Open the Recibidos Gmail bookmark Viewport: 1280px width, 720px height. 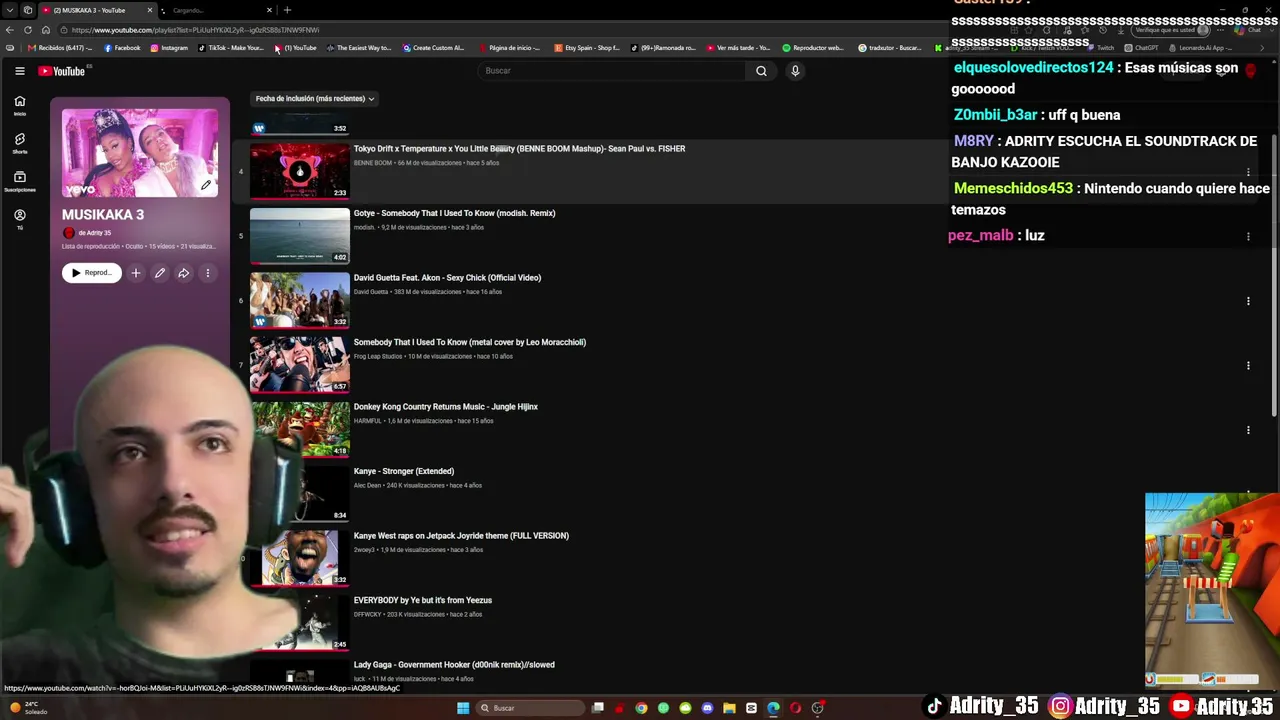pyautogui.click(x=60, y=48)
